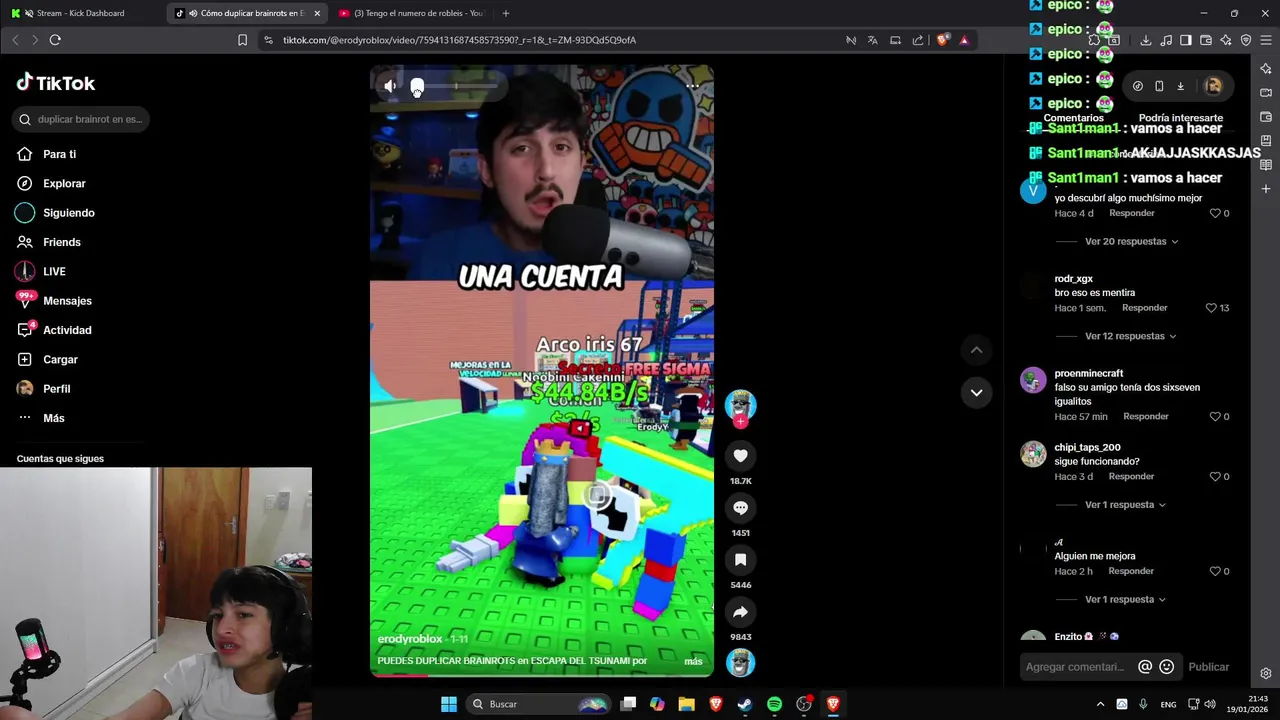Screen dimensions: 1280x720
Task: Click the TikTok logo
Action: pyautogui.click(x=56, y=83)
